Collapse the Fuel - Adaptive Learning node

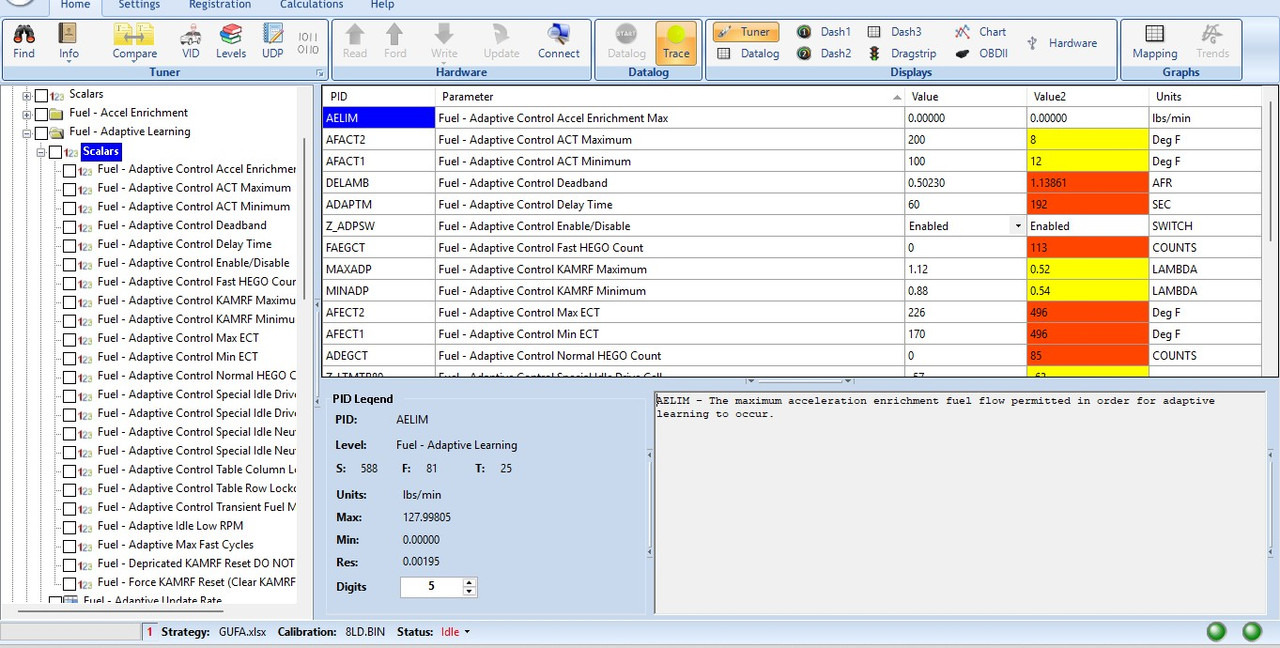[x=27, y=133]
